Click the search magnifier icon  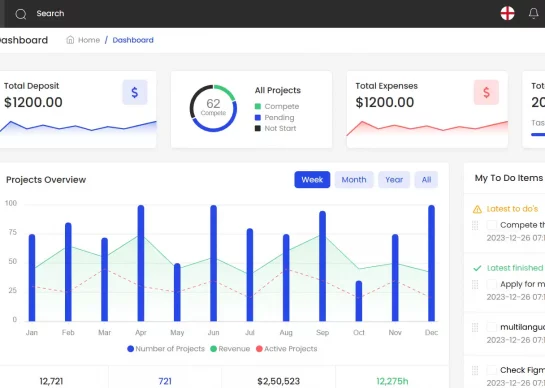[x=21, y=14]
